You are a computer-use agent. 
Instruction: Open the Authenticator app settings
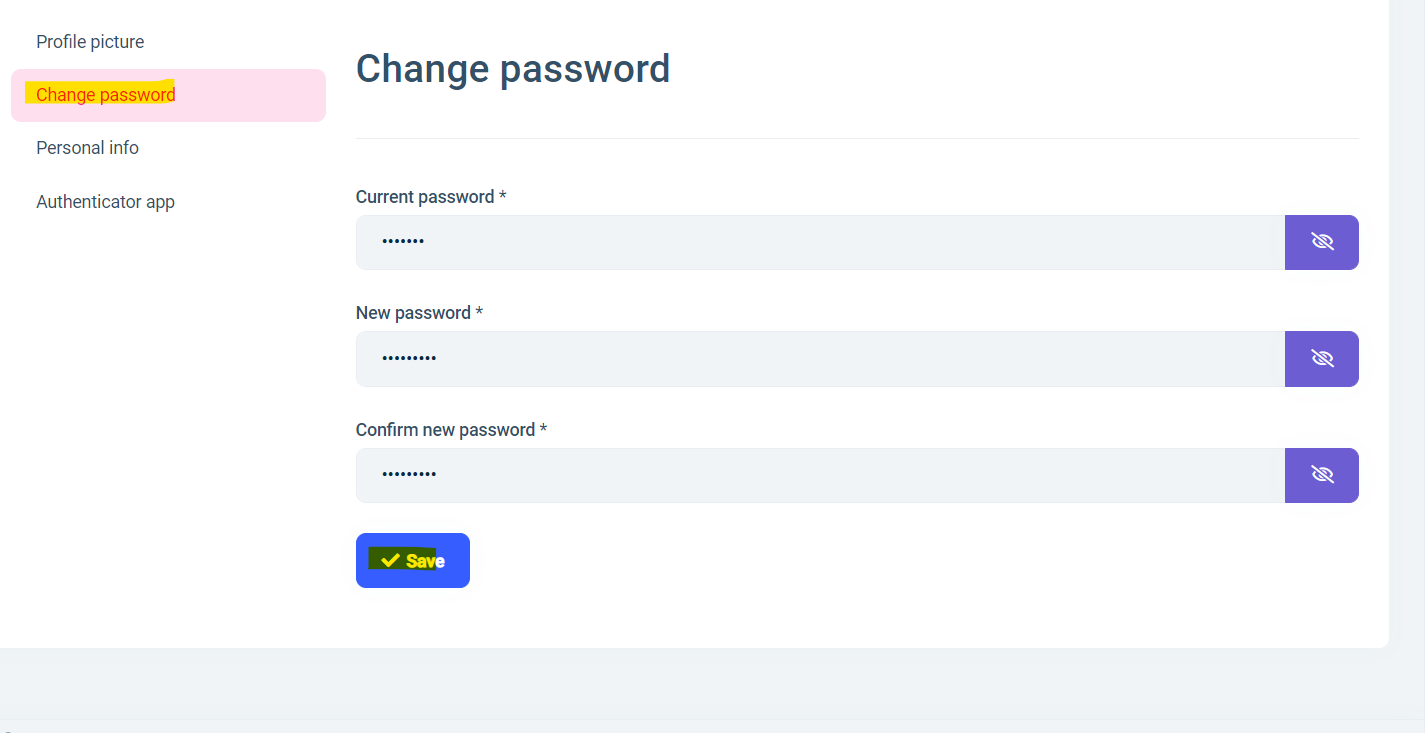tap(105, 201)
